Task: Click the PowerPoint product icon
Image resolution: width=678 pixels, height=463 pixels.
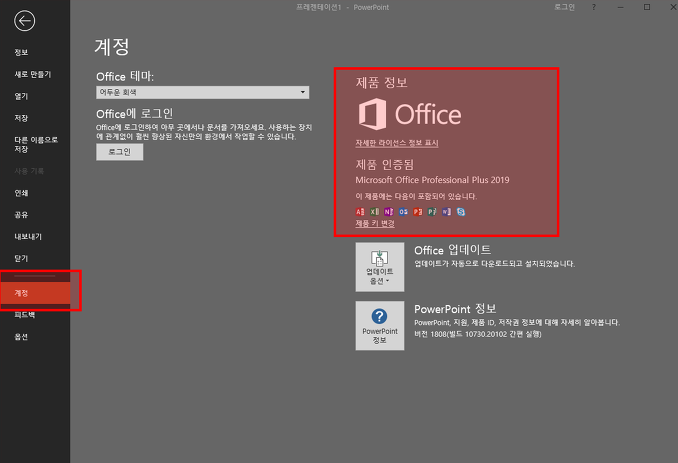Action: click(418, 211)
